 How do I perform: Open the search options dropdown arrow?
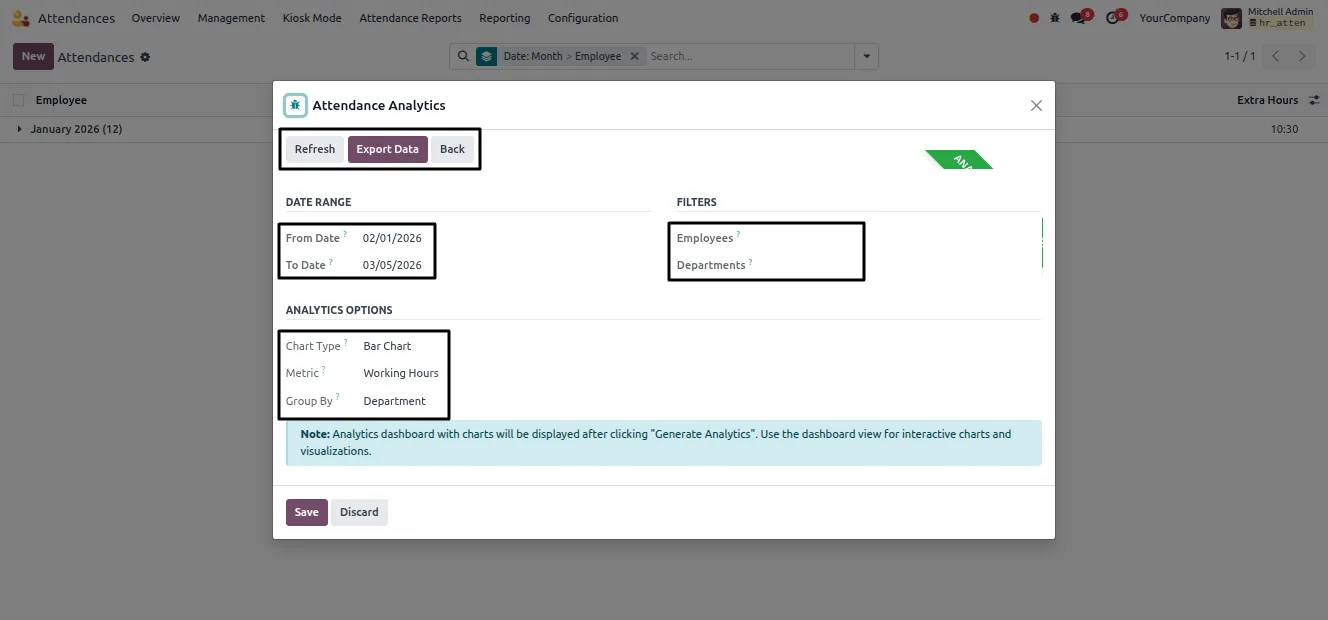(x=866, y=56)
